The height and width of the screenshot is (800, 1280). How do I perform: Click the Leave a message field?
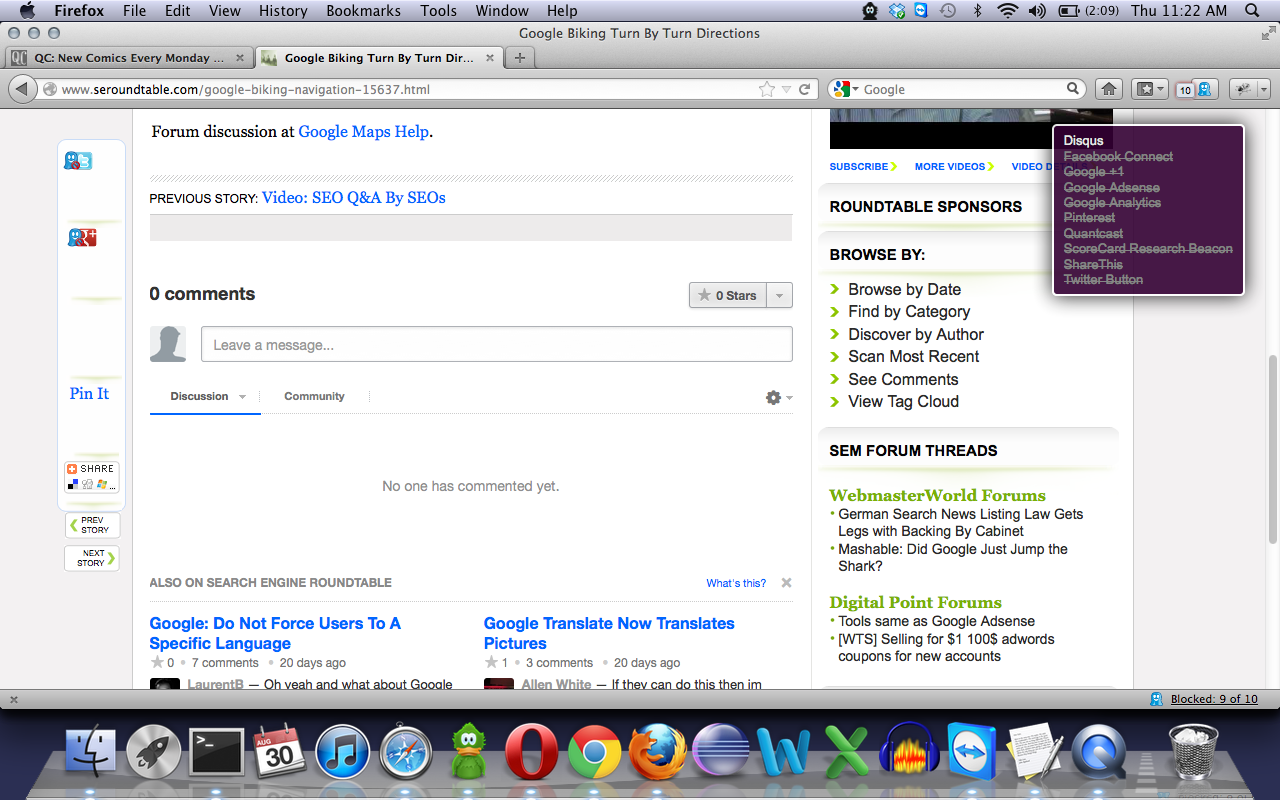(x=496, y=345)
